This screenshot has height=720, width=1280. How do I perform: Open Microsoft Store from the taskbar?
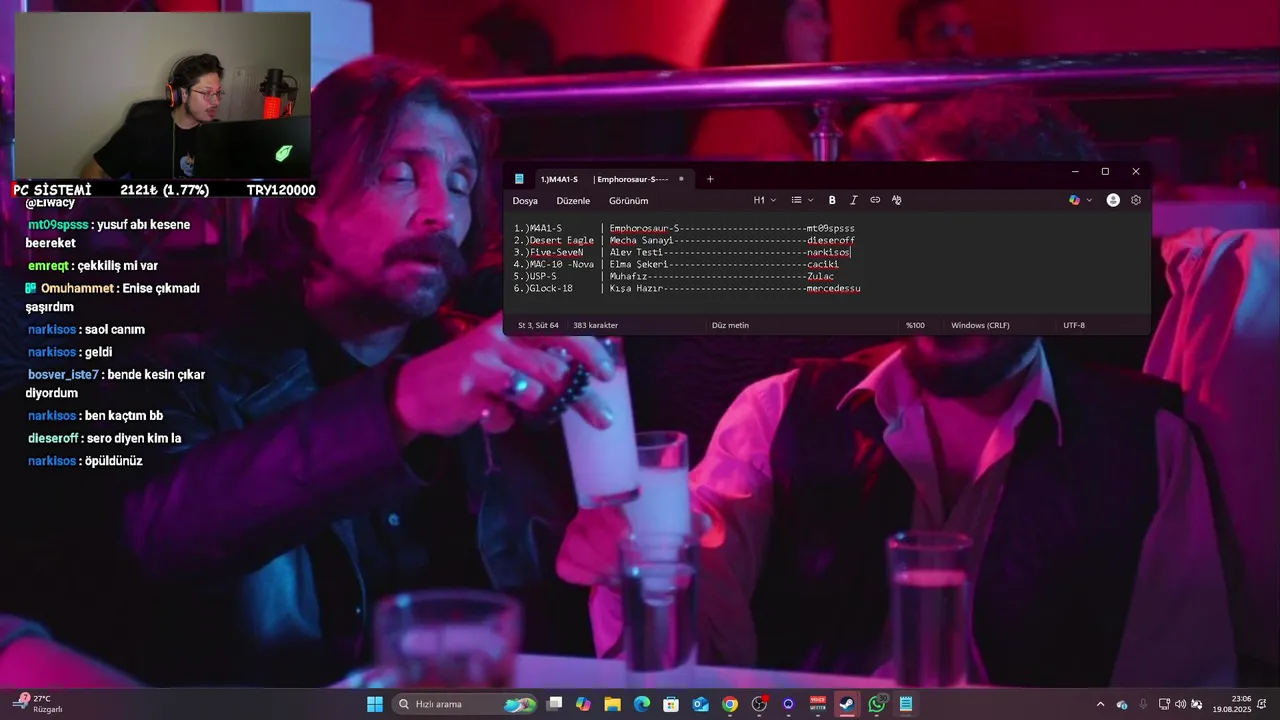click(x=671, y=704)
